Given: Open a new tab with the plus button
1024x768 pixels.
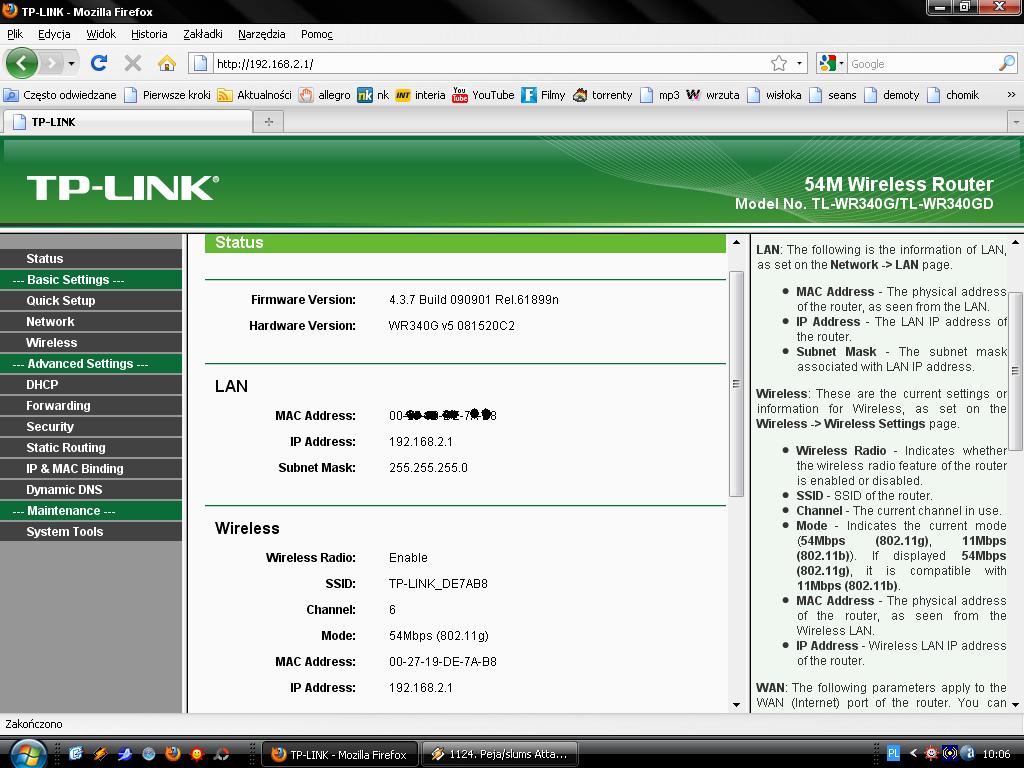Looking at the screenshot, I should click(x=268, y=121).
